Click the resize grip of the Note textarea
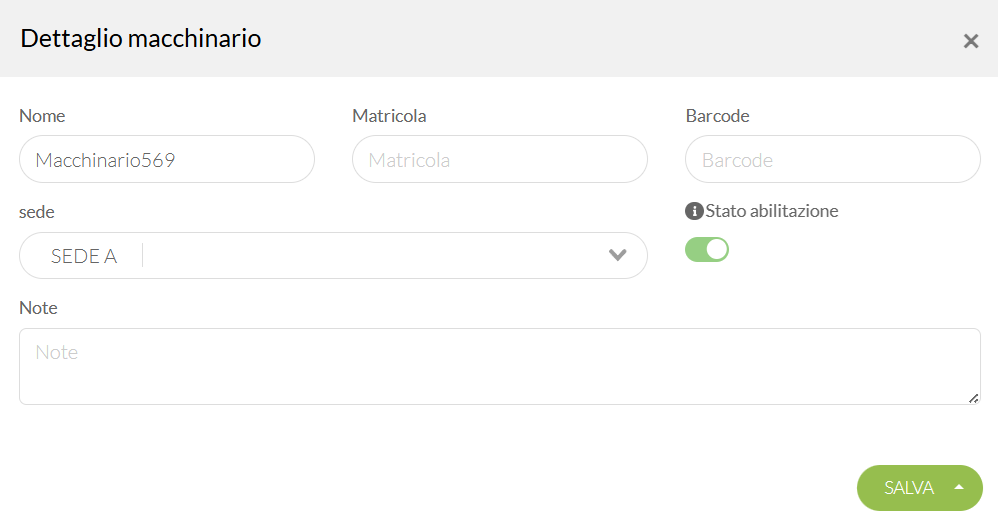The height and width of the screenshot is (527, 1000). click(x=973, y=399)
